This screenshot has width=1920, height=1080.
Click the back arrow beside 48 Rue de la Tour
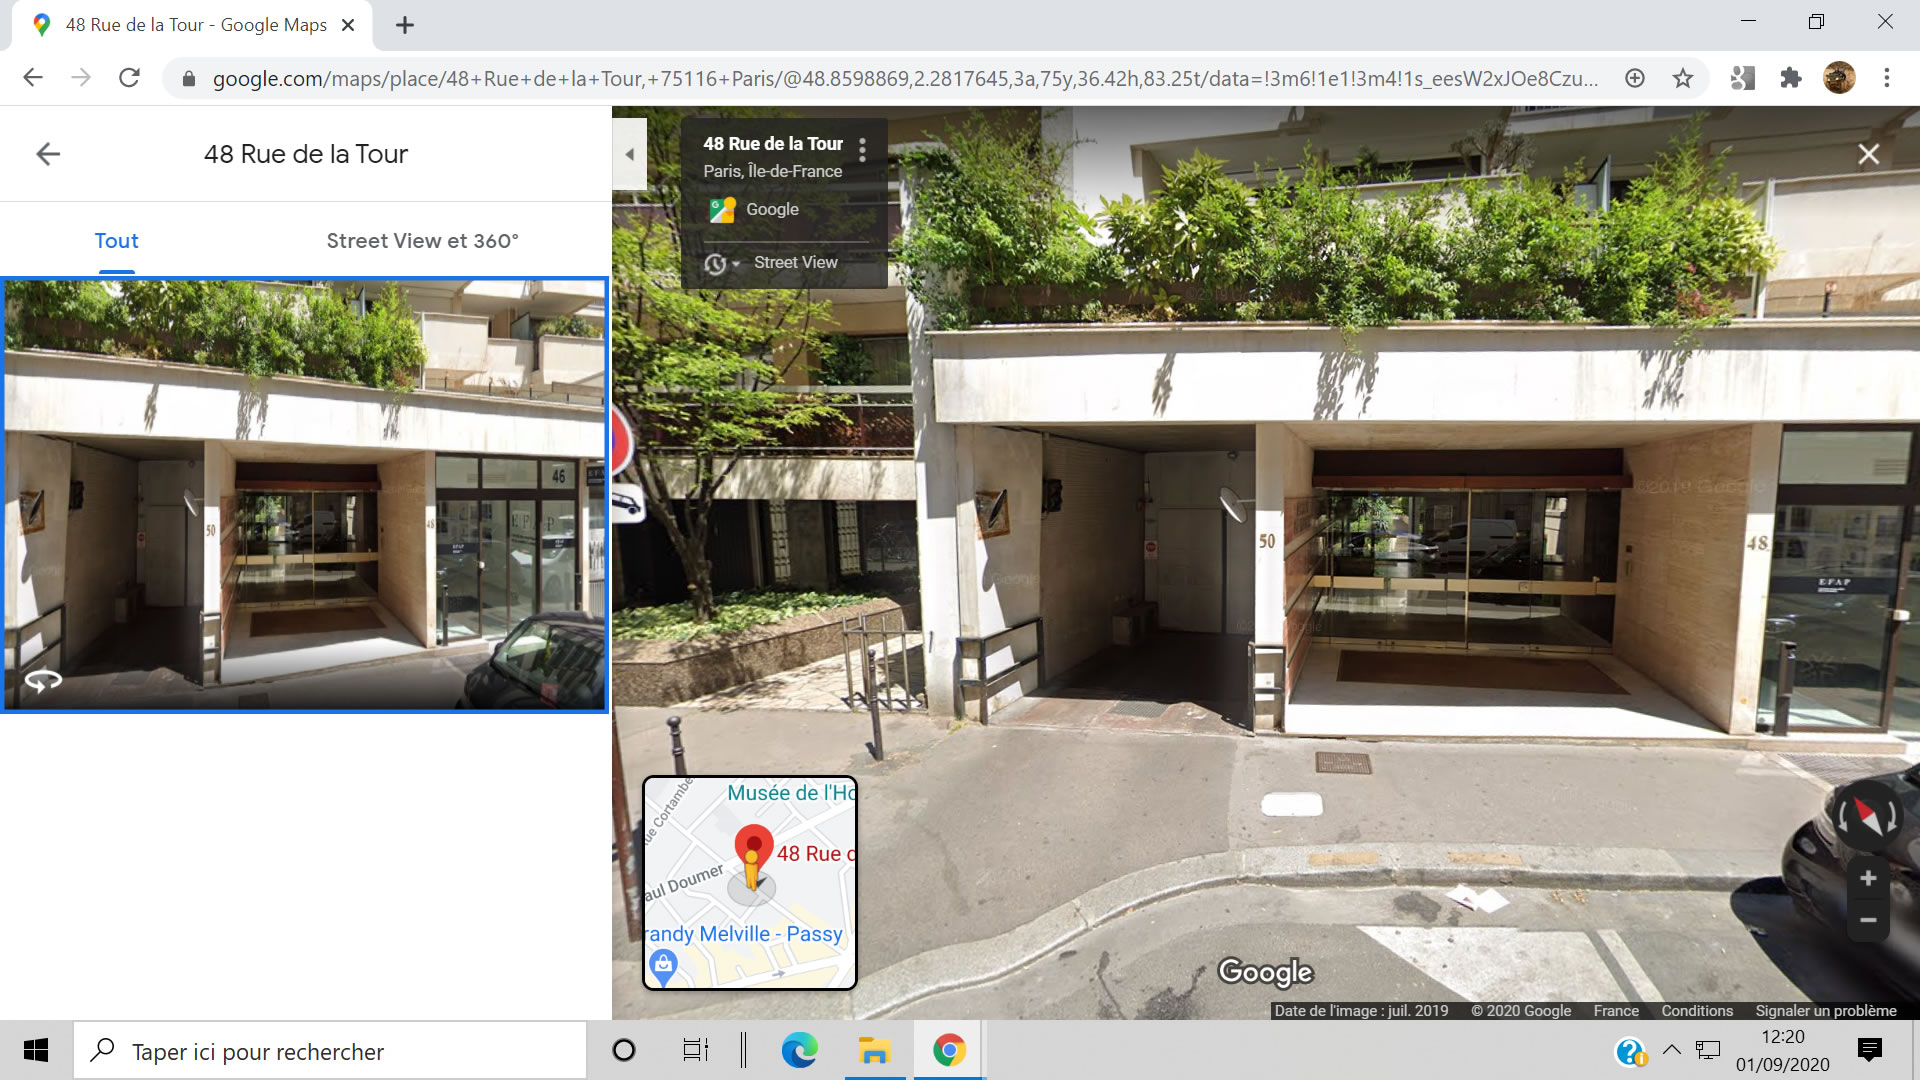point(48,154)
